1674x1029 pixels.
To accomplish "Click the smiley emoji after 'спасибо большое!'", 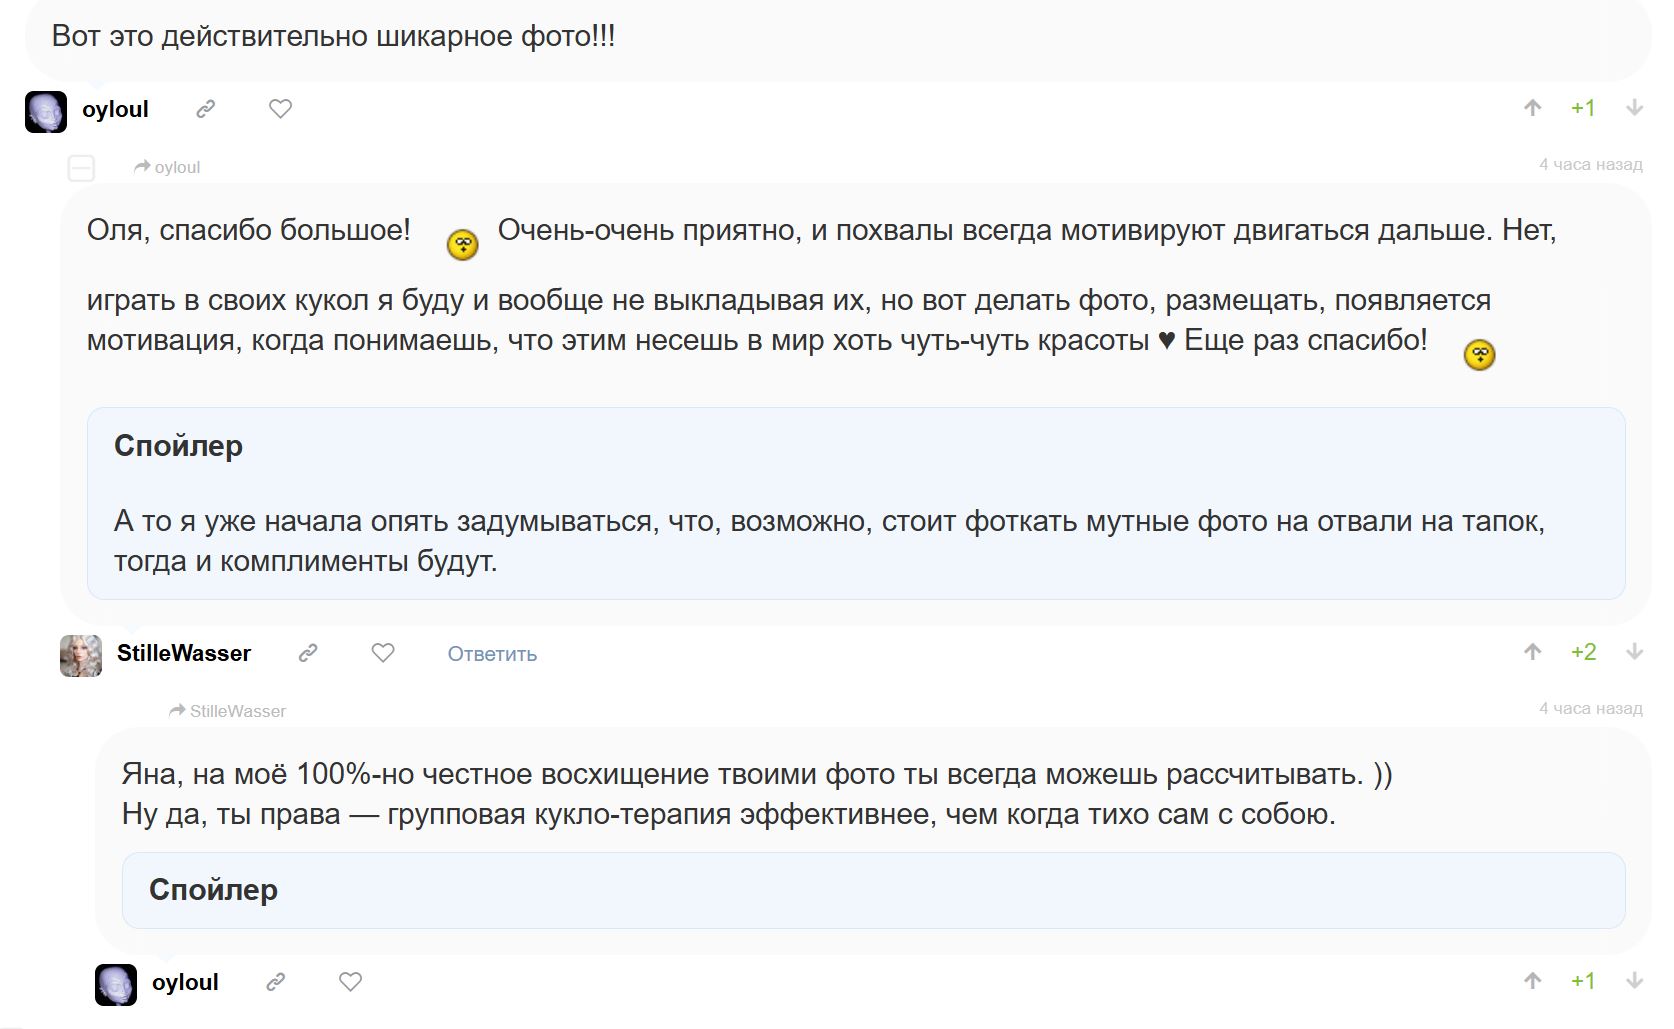I will pos(462,245).
